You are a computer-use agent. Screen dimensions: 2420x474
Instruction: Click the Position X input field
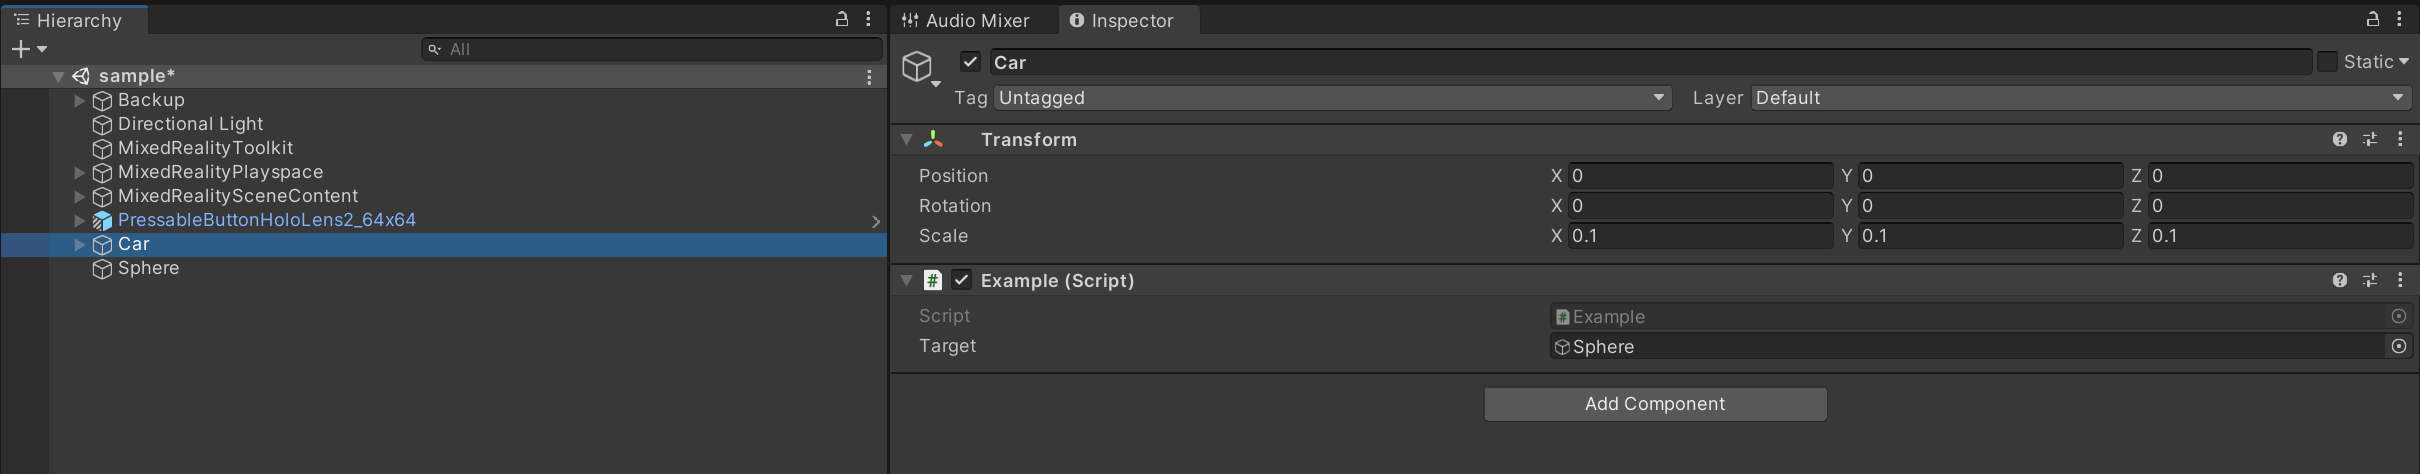(1700, 176)
